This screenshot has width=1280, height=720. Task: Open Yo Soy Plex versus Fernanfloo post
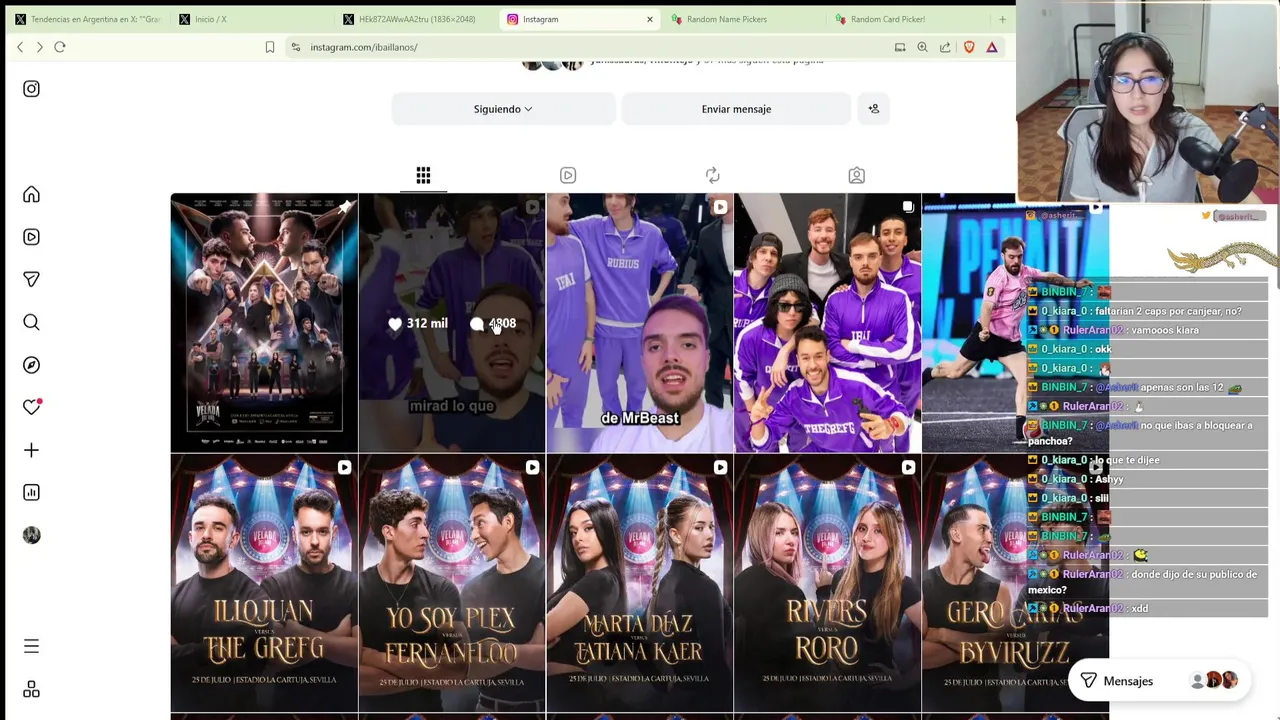[x=452, y=583]
